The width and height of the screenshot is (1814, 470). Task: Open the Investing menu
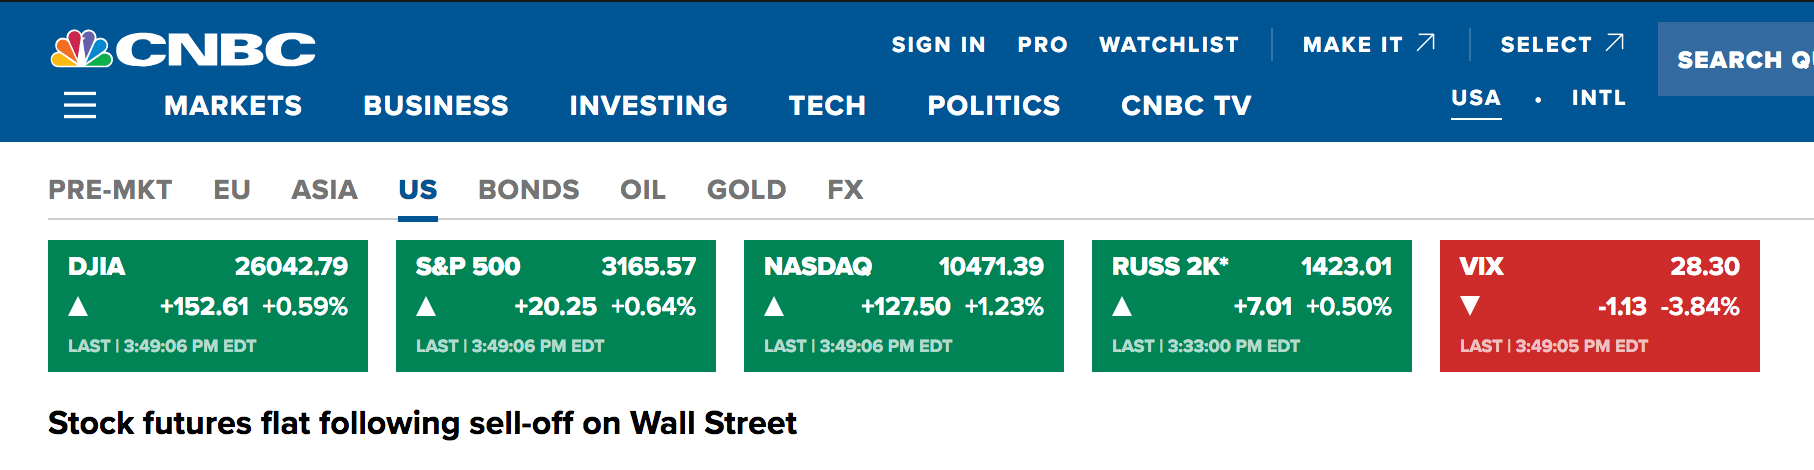(648, 106)
